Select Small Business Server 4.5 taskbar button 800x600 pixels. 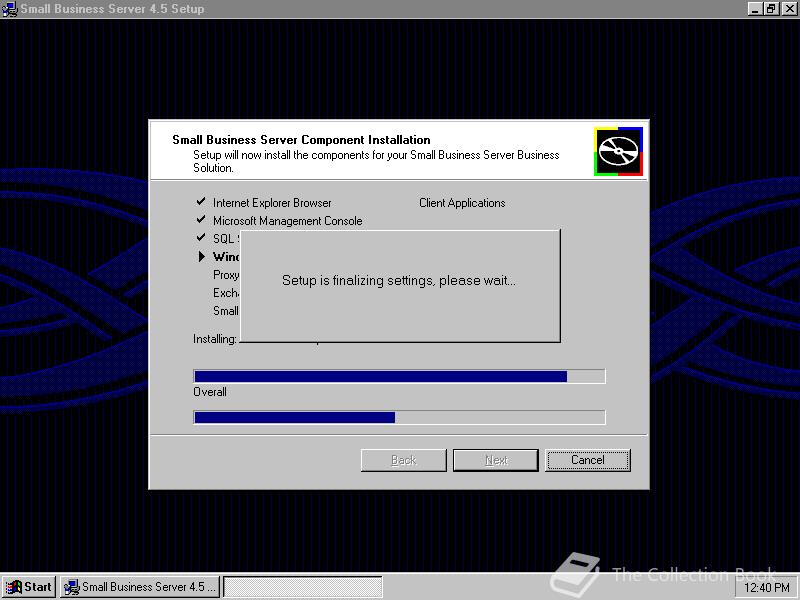pos(140,587)
